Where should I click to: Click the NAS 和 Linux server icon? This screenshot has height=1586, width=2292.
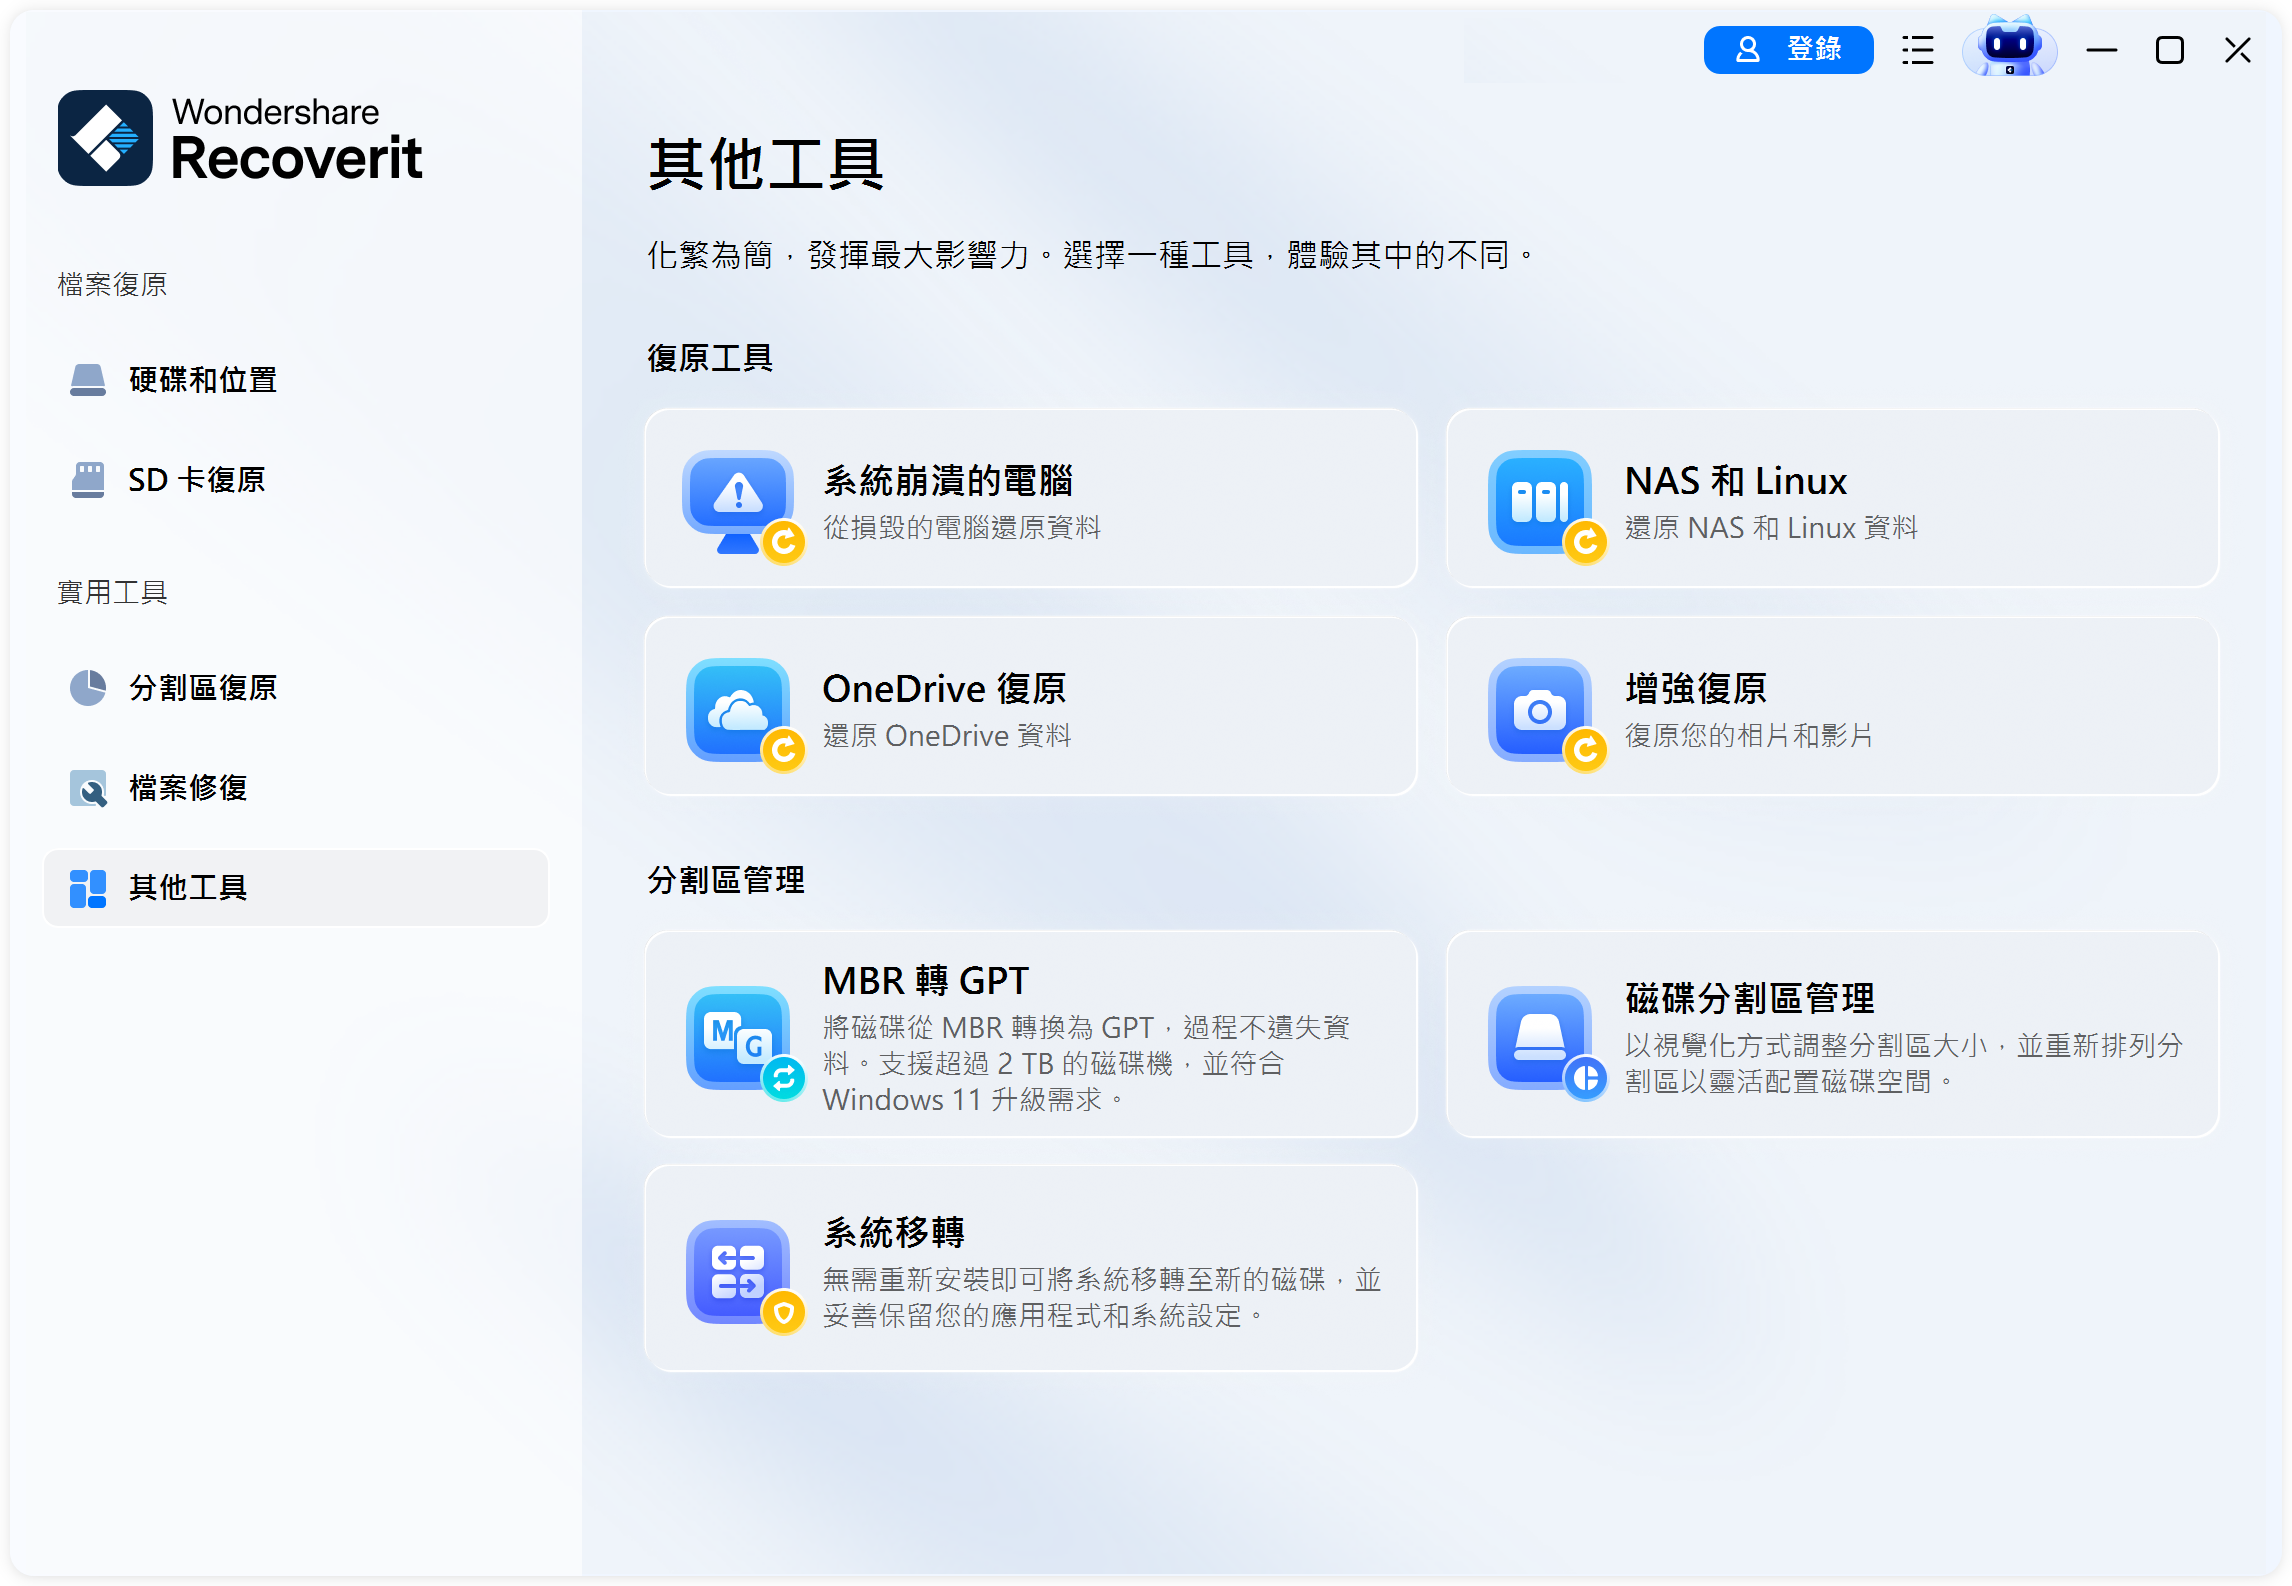[1546, 505]
